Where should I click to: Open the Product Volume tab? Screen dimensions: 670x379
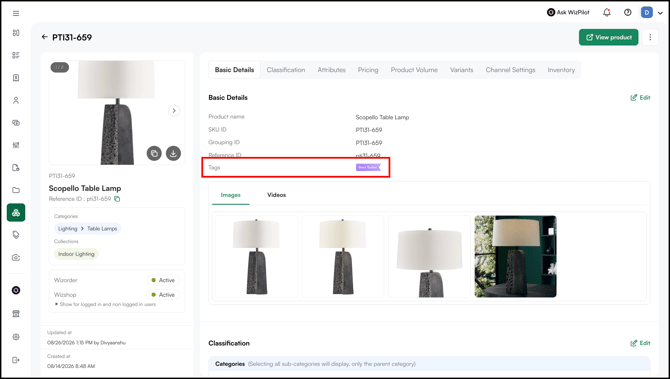click(414, 70)
